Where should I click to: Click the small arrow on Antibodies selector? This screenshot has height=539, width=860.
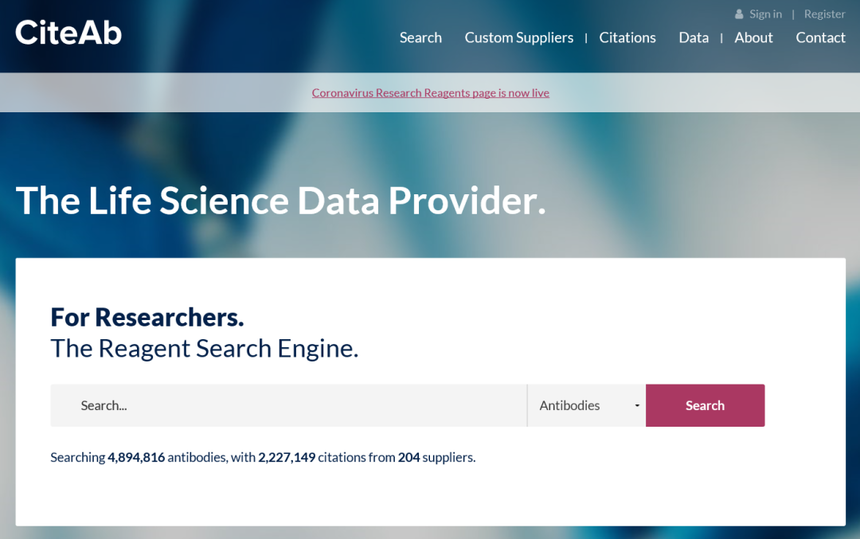[x=637, y=406]
